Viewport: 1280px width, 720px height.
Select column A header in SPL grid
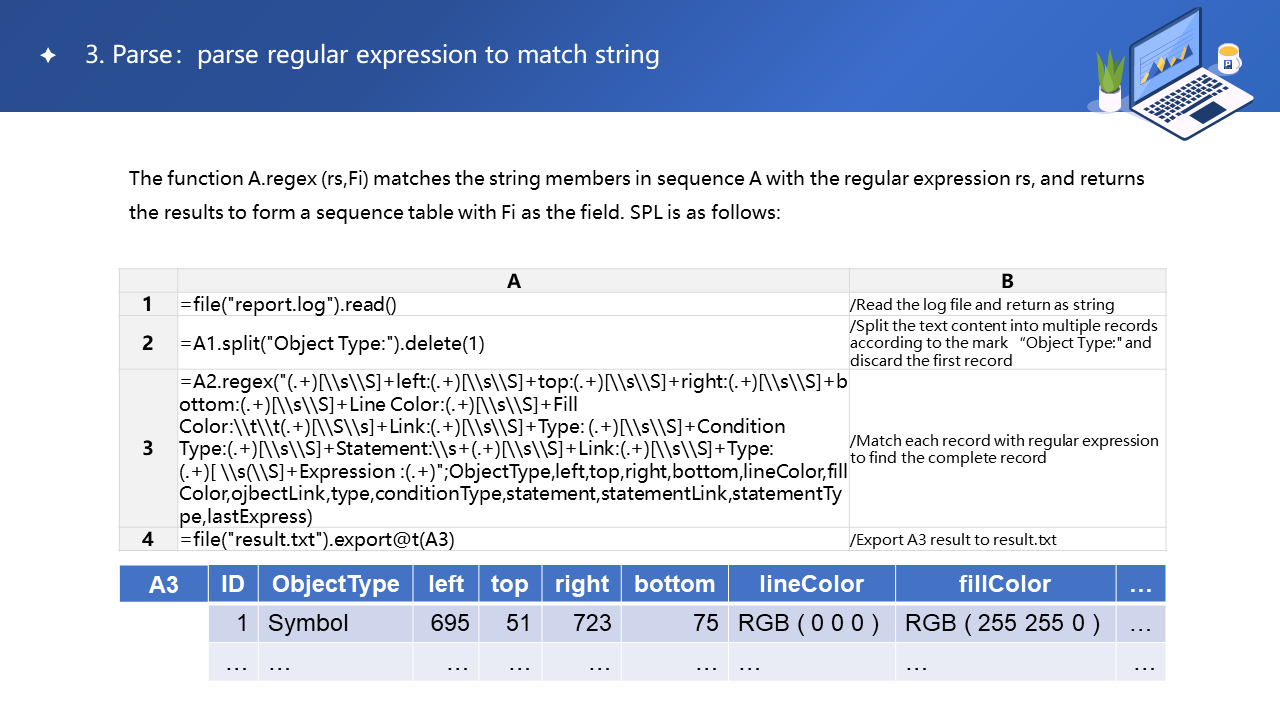pyautogui.click(x=513, y=281)
